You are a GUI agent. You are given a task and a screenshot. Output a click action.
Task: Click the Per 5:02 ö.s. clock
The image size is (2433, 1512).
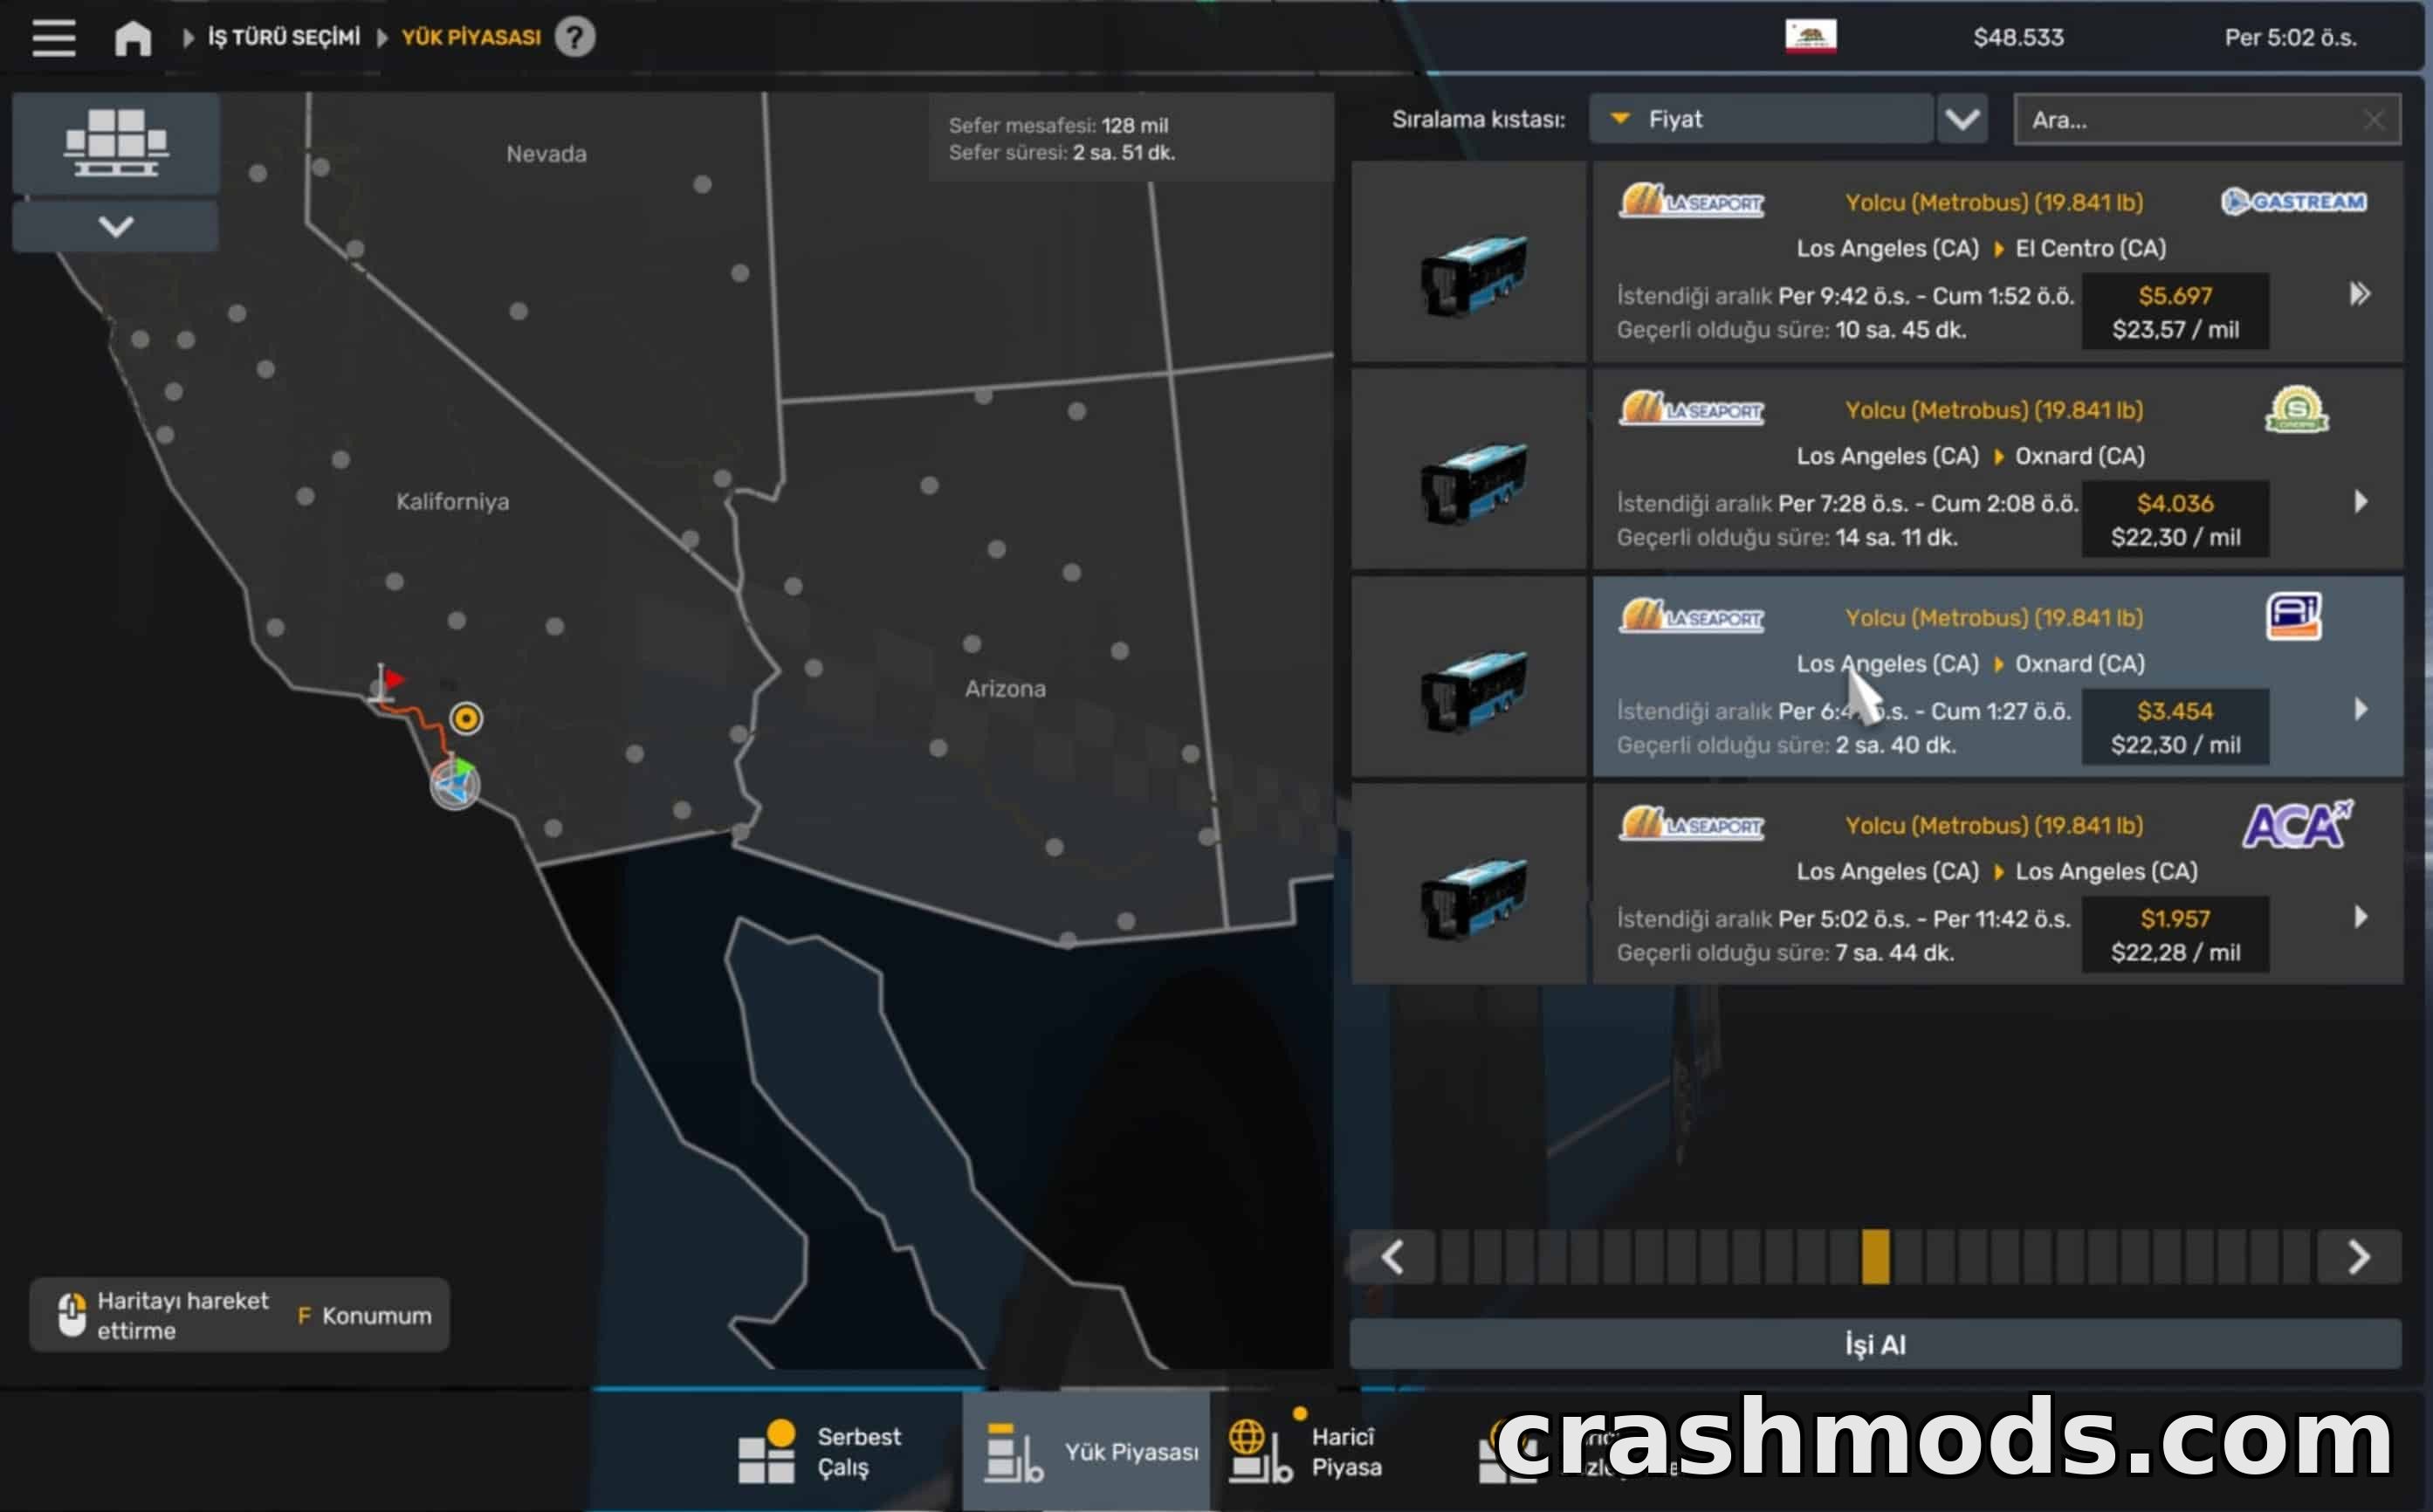coord(2290,38)
